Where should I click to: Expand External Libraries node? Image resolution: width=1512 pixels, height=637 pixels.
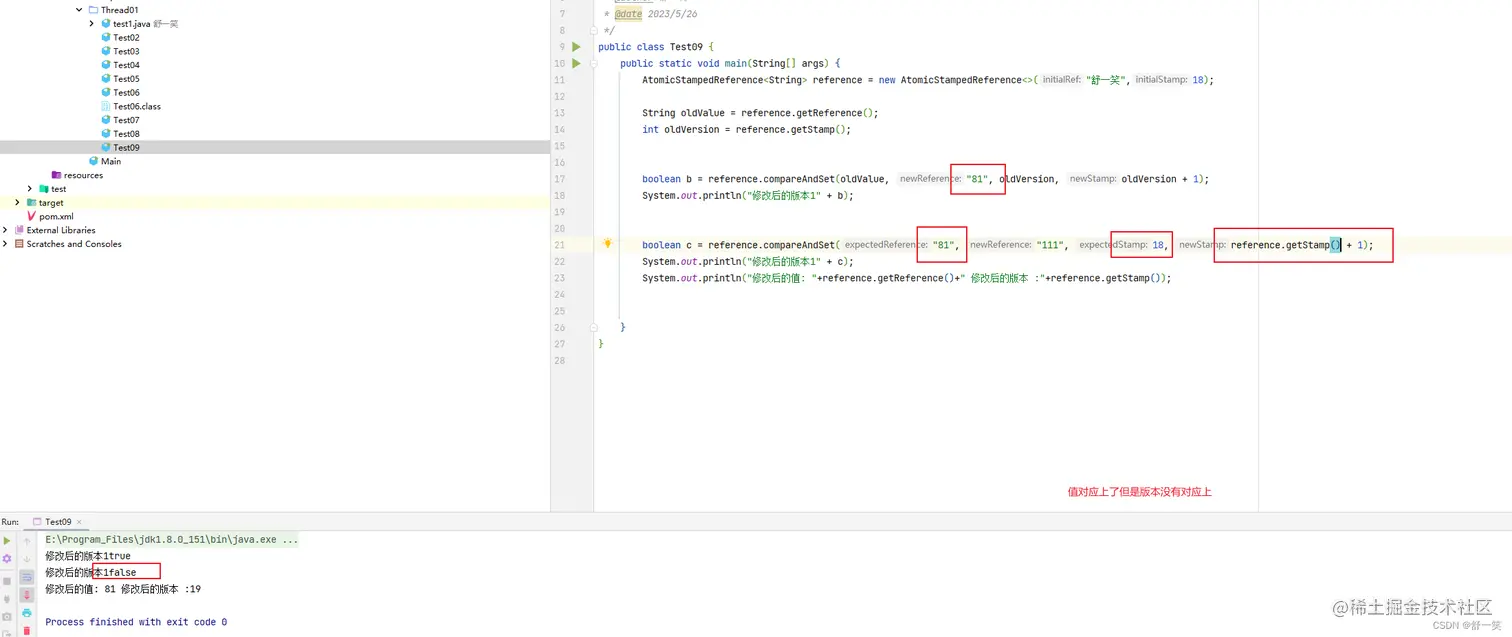click(x=5, y=230)
